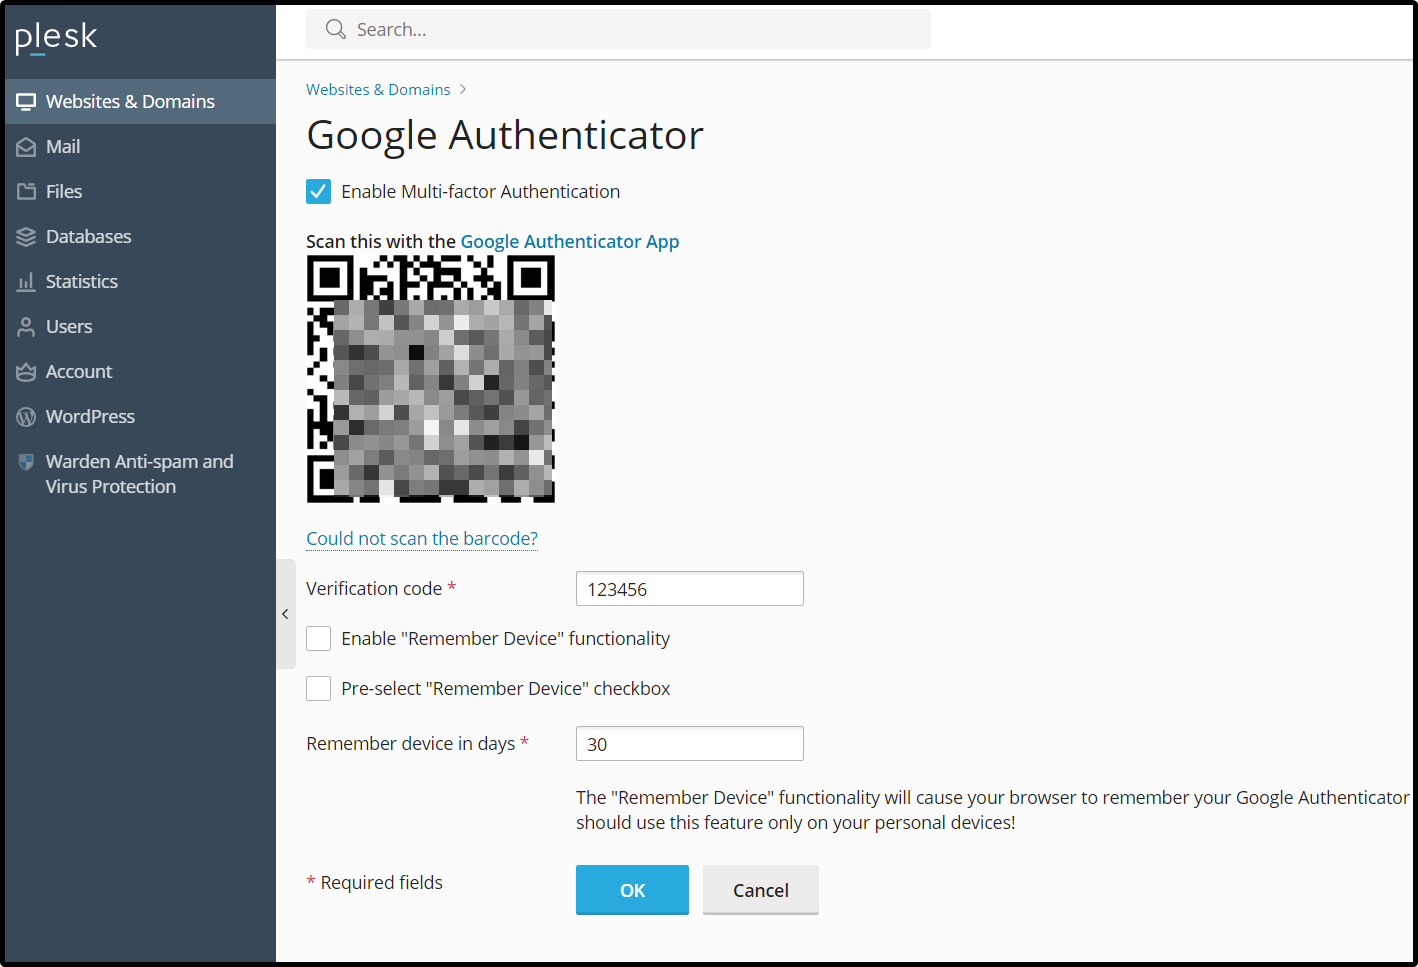Open the Google Authenticator App link

[x=570, y=241]
